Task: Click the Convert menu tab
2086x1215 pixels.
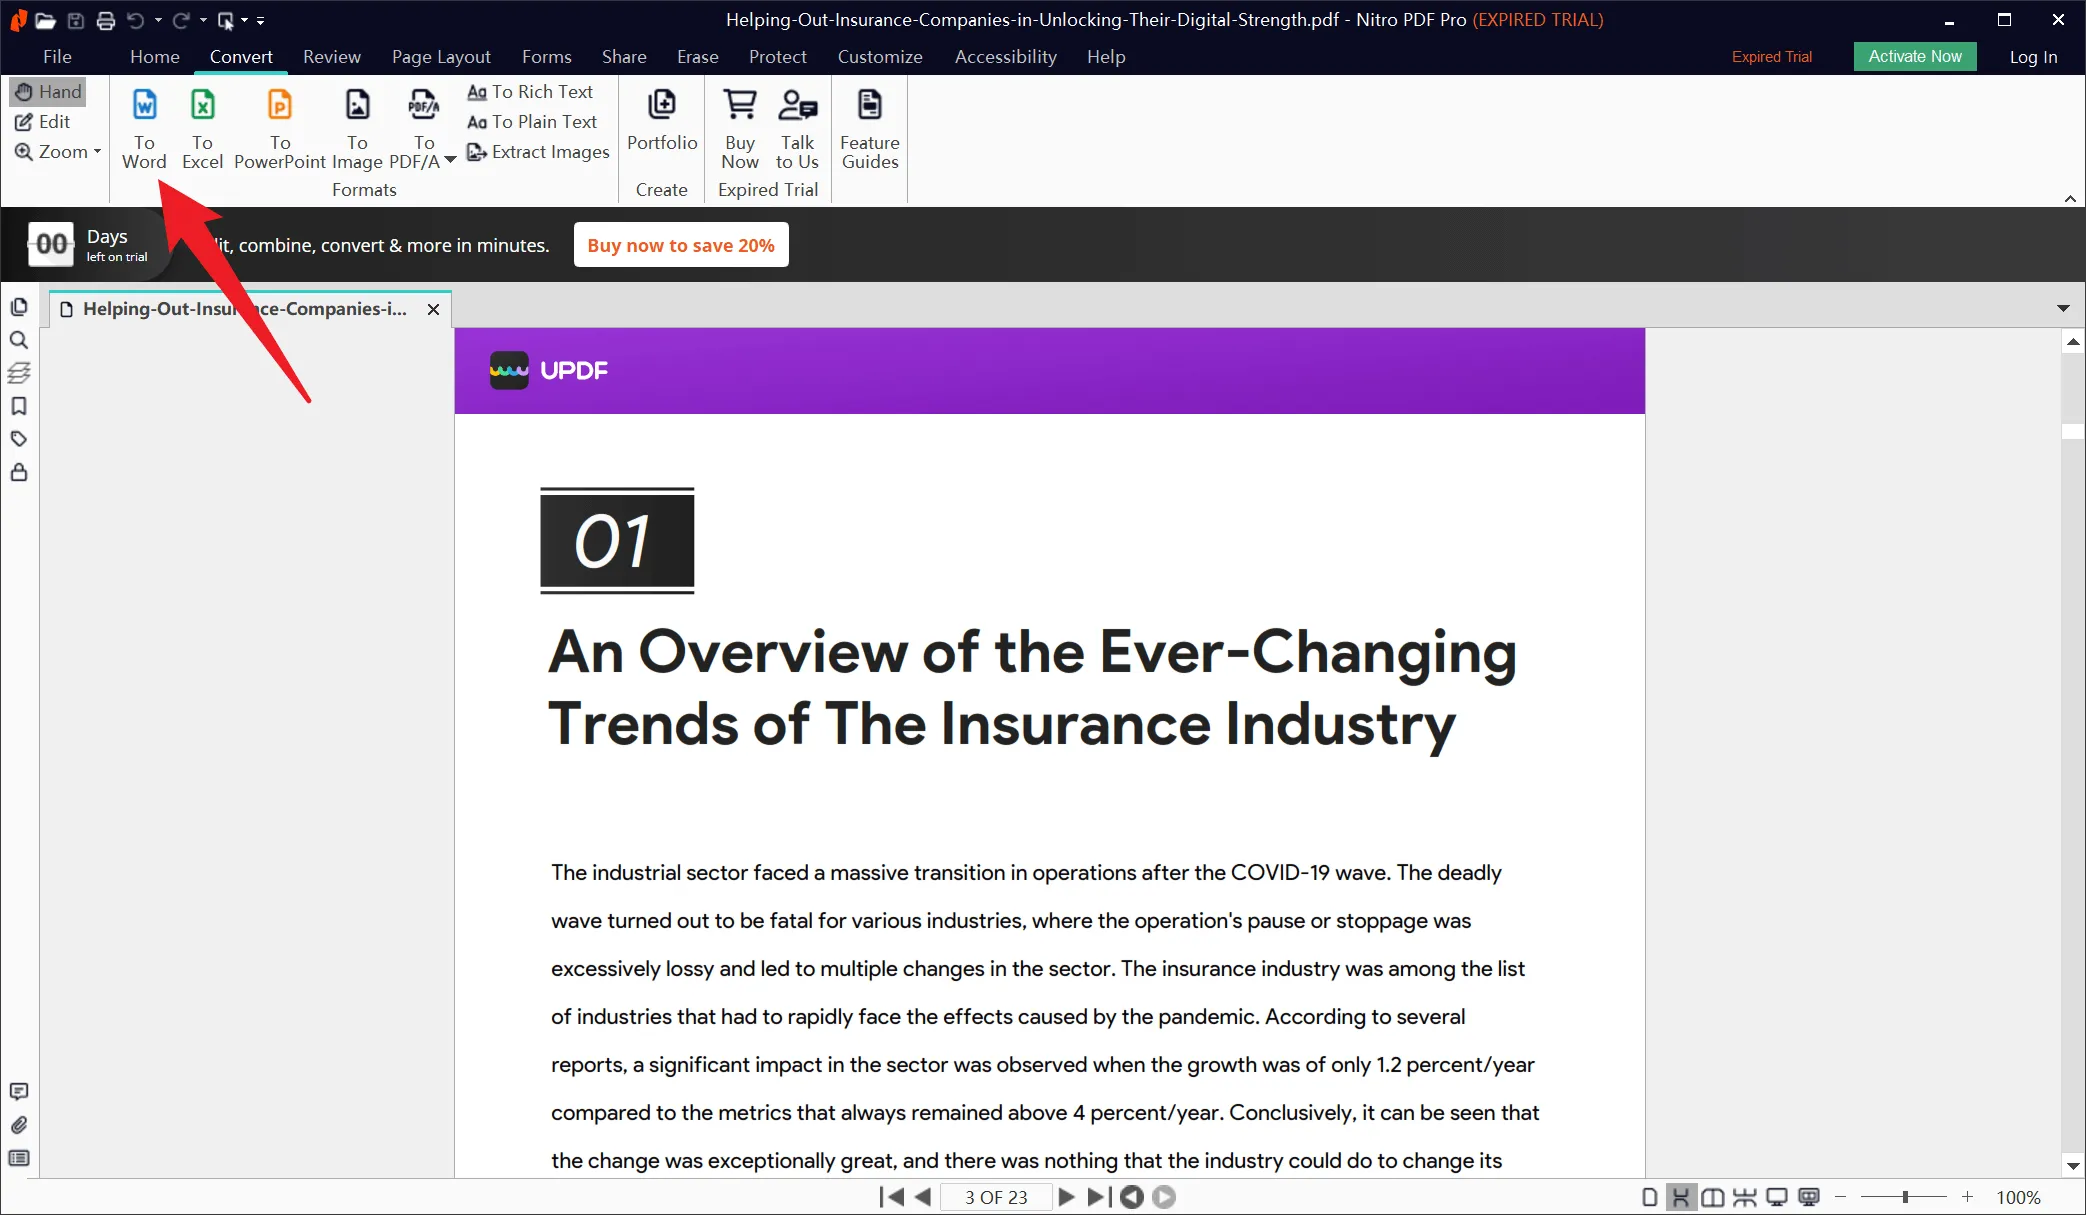Action: tap(240, 55)
